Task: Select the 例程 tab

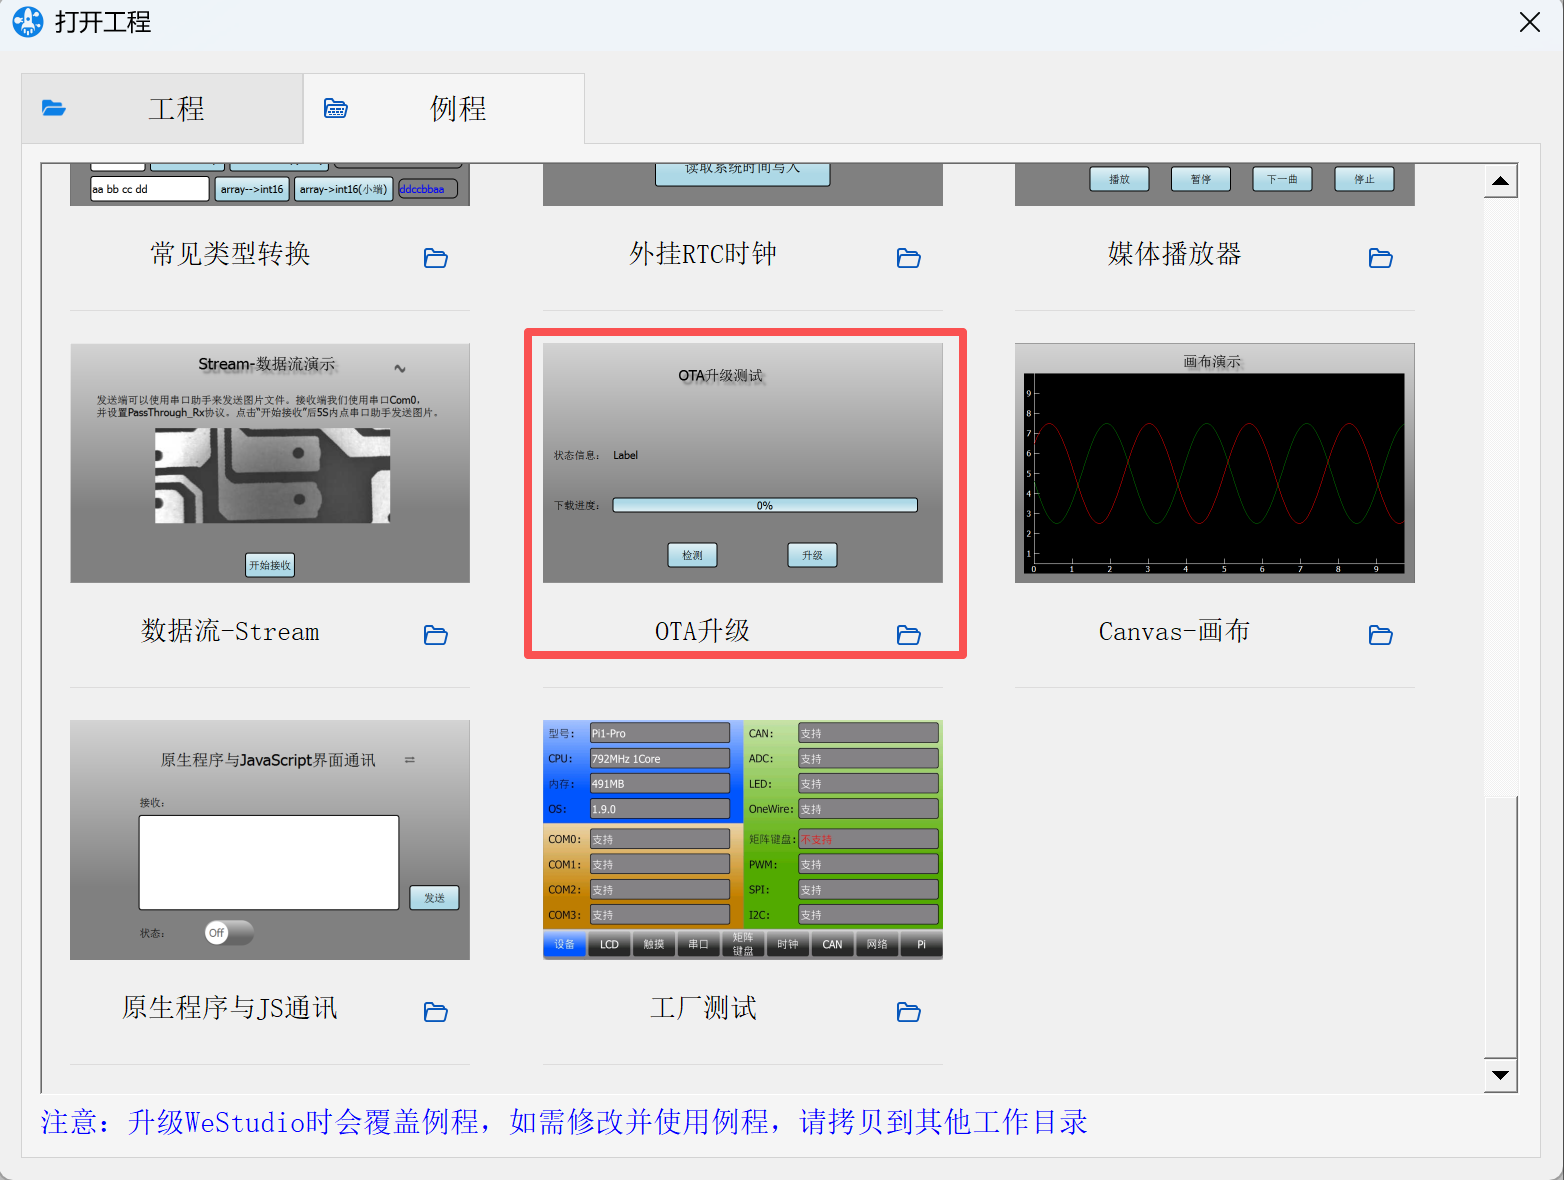Action: (x=458, y=108)
